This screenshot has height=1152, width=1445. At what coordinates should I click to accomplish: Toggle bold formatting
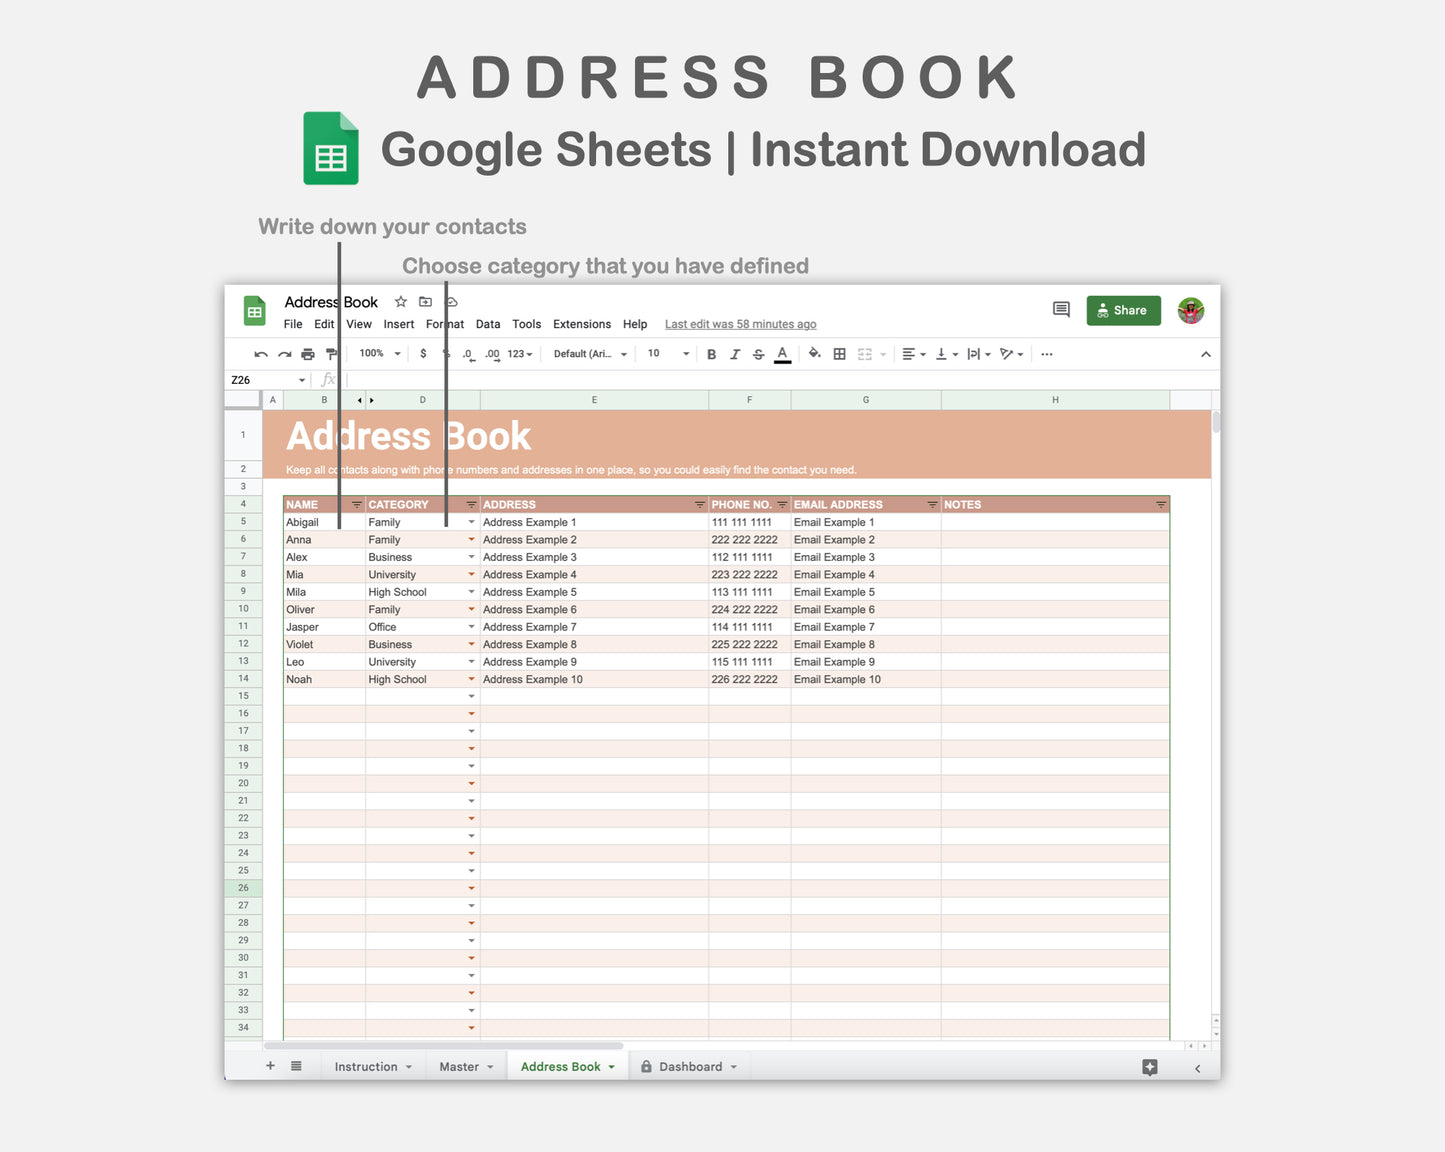pyautogui.click(x=711, y=354)
